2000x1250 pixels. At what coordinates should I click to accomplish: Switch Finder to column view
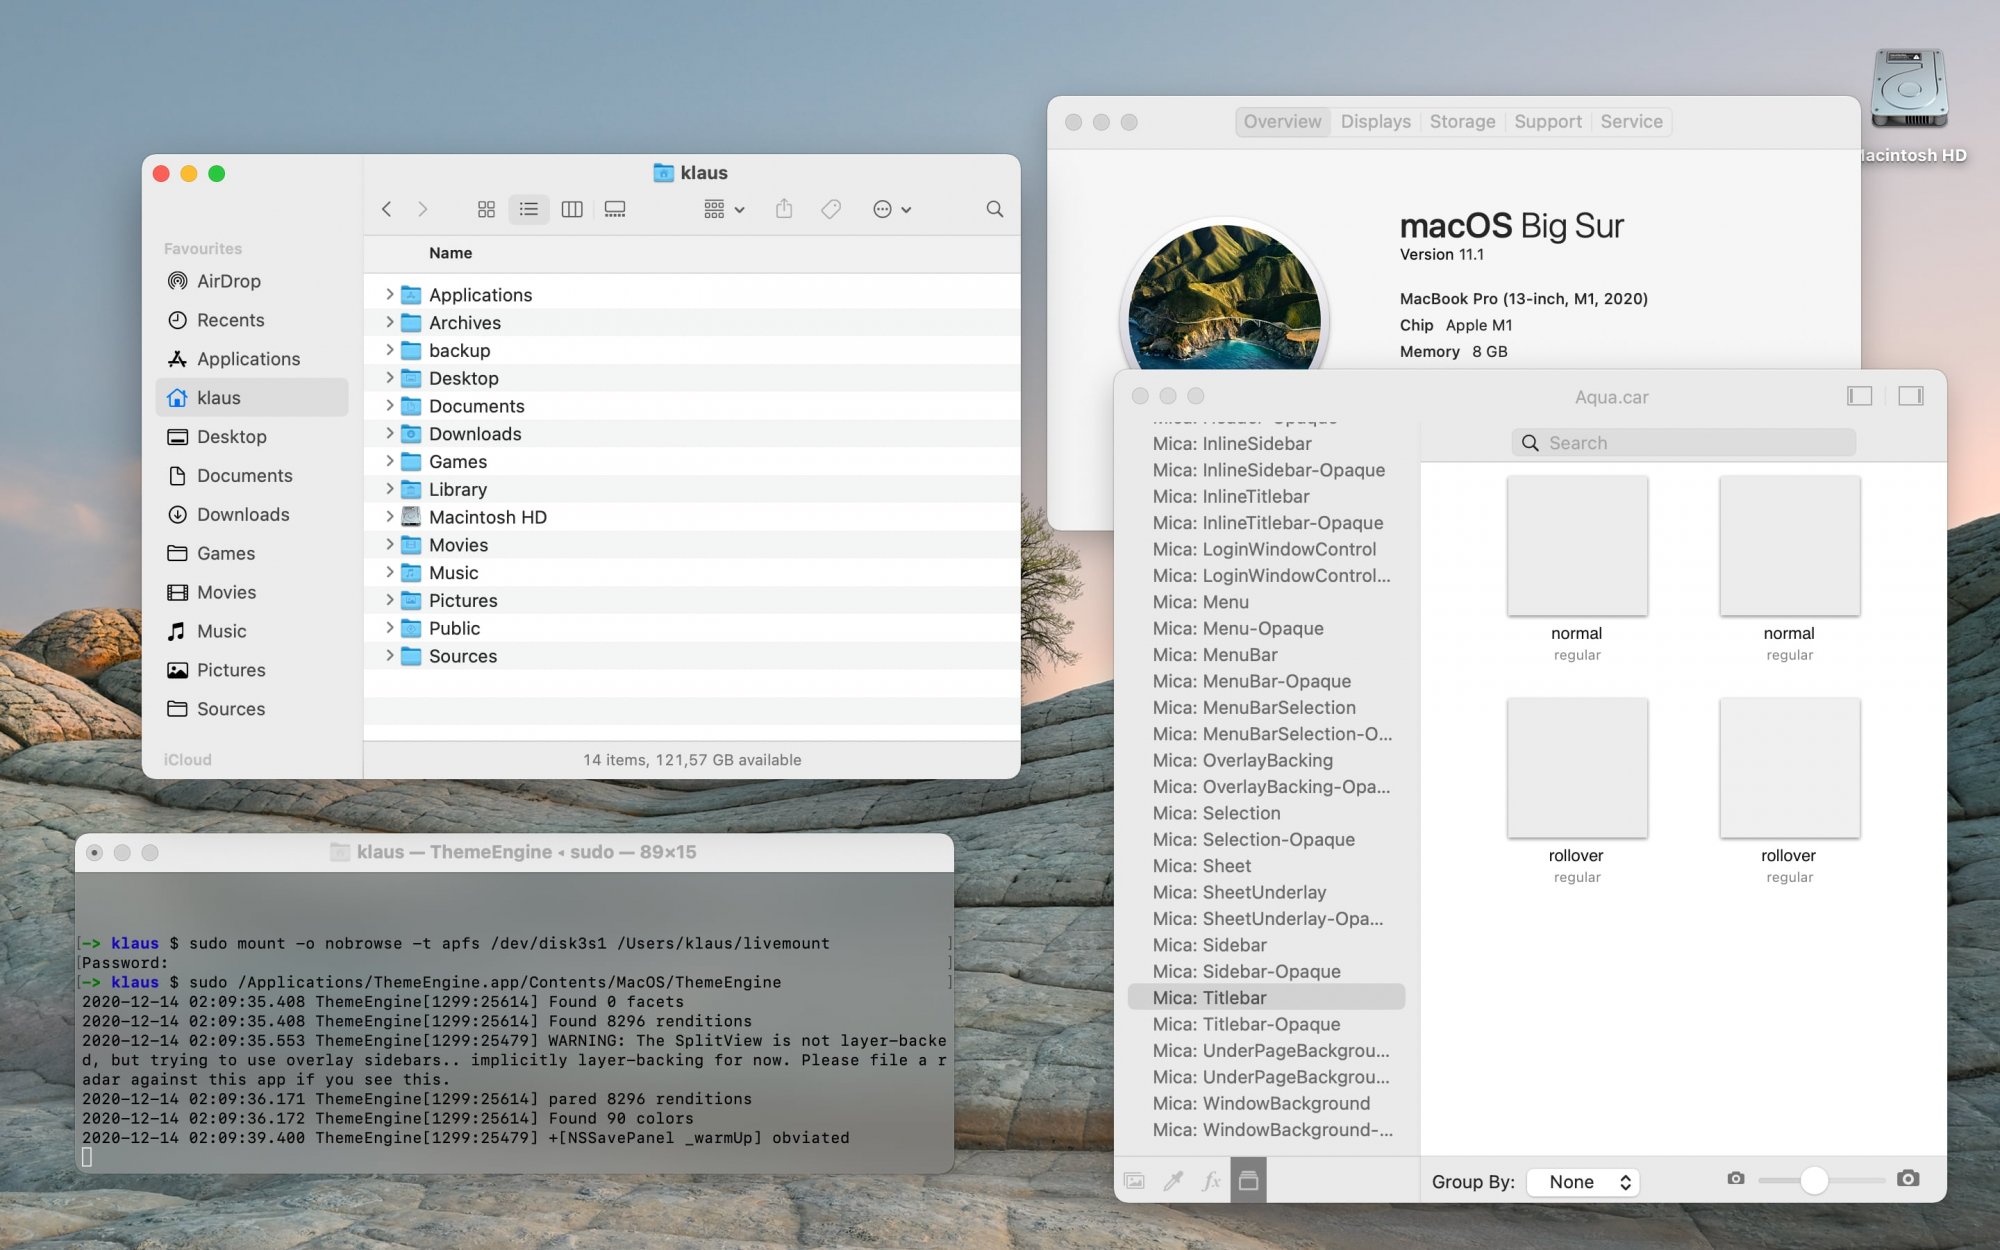(x=572, y=209)
